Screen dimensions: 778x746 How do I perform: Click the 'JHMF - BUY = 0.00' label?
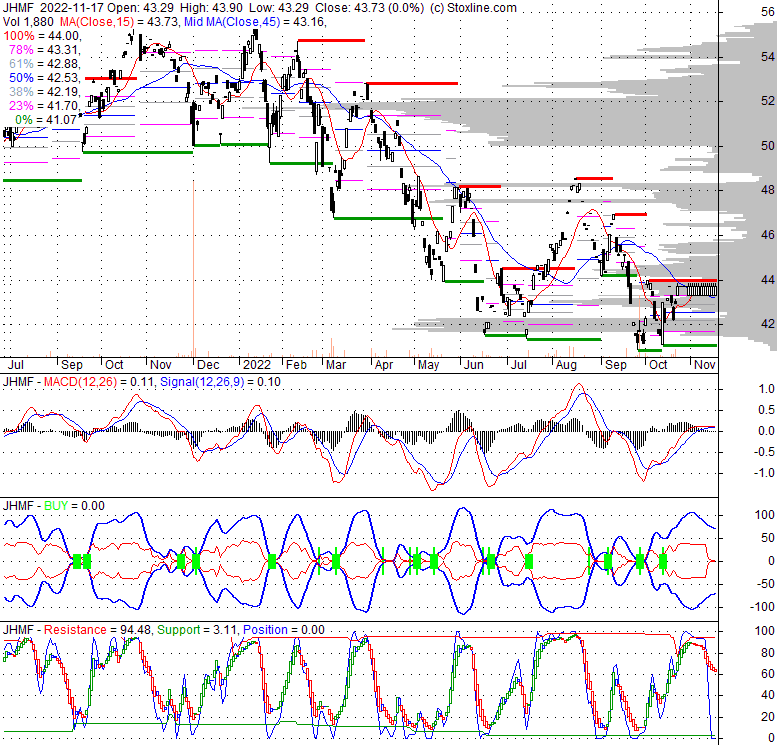54,506
